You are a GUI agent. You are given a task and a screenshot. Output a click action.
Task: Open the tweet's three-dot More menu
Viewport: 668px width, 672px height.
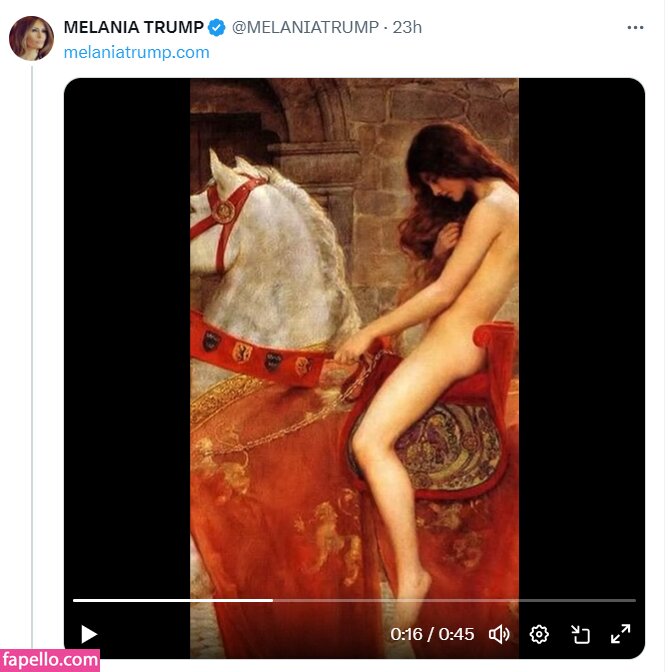click(x=635, y=27)
